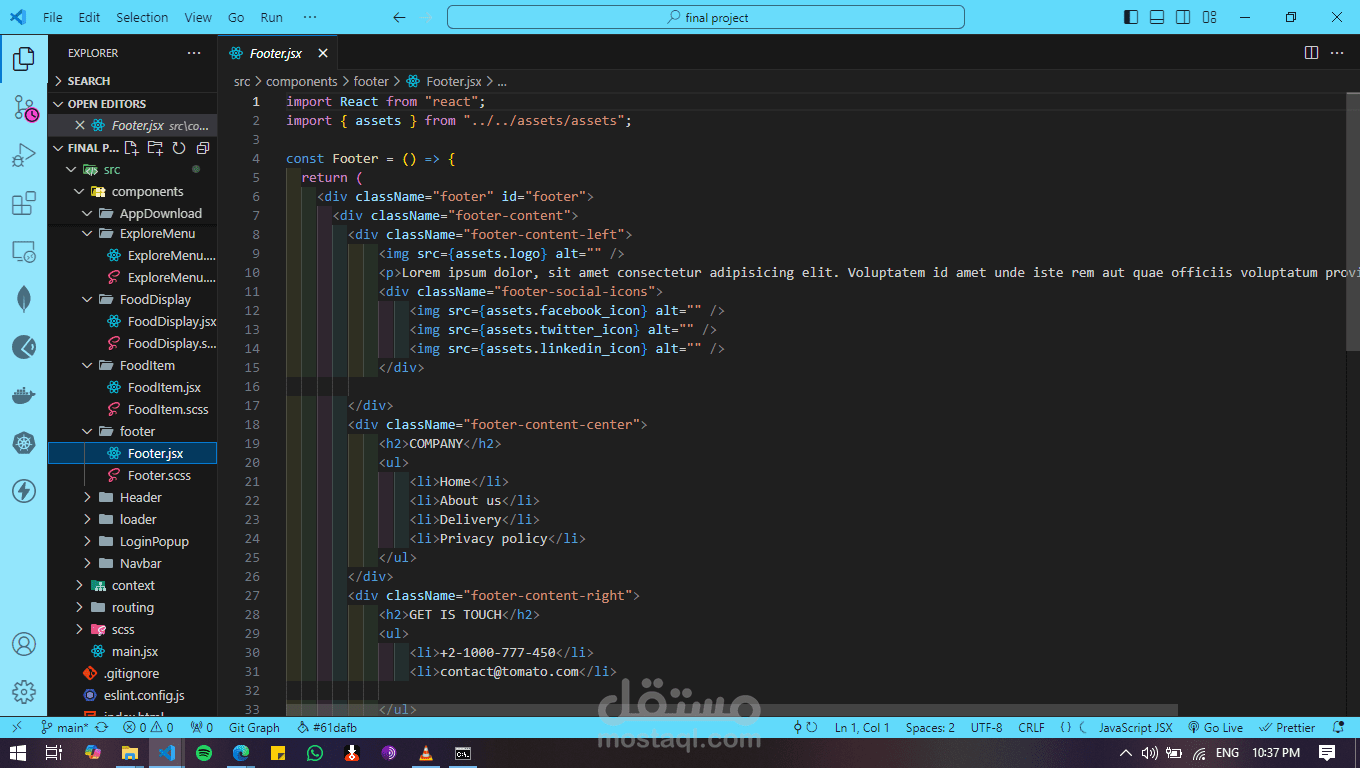Open the Source Control view
The width and height of the screenshot is (1360, 768).
(x=24, y=108)
